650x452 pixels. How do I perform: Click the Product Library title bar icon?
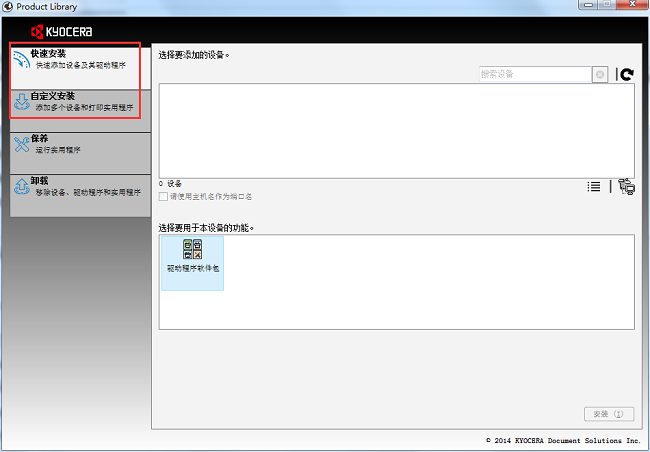coord(7,7)
